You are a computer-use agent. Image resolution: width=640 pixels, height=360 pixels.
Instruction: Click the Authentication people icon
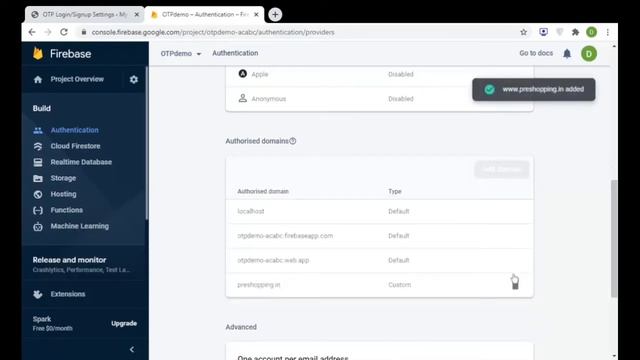(x=38, y=130)
